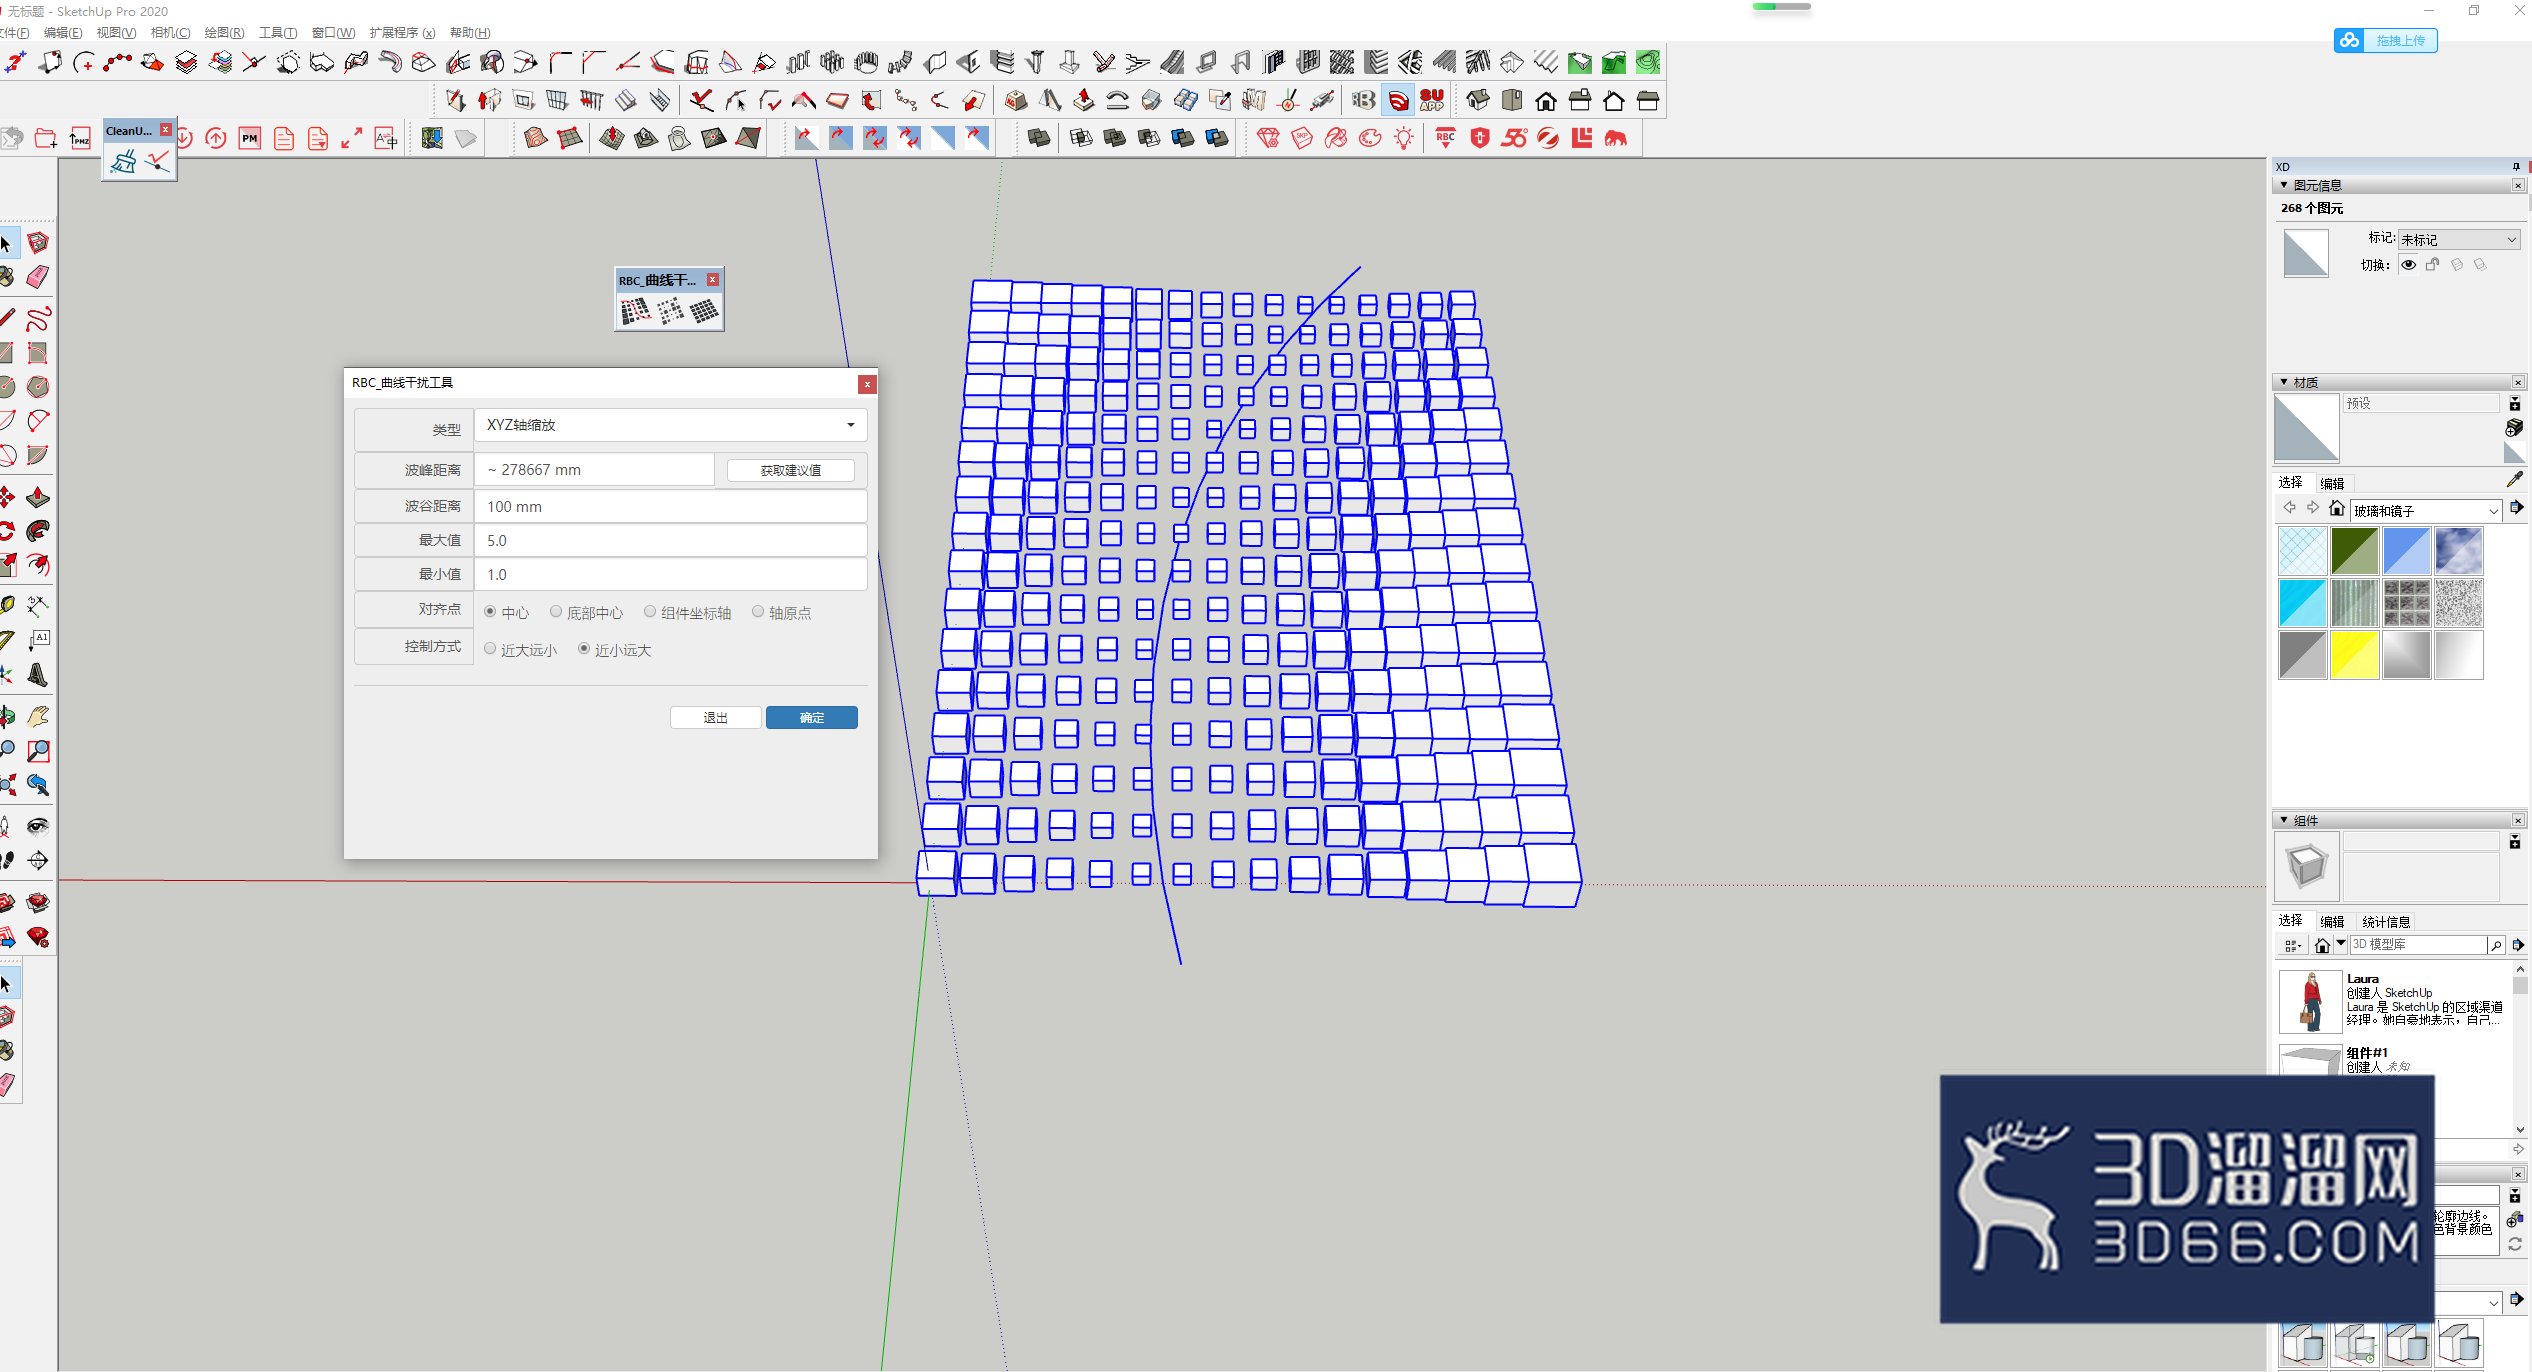
Task: Select the Push/Pull tool
Action: pyautogui.click(x=38, y=497)
